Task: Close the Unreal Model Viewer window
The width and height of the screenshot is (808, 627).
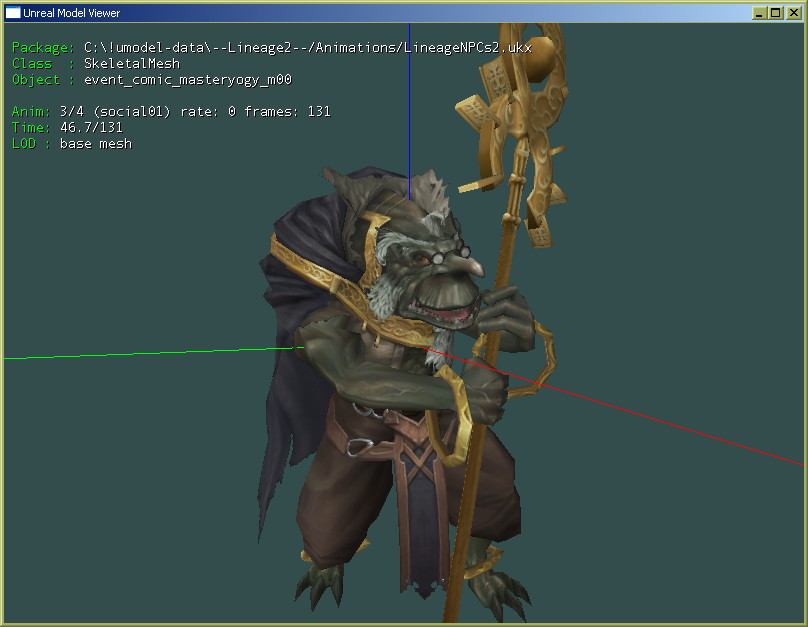Action: tap(793, 13)
